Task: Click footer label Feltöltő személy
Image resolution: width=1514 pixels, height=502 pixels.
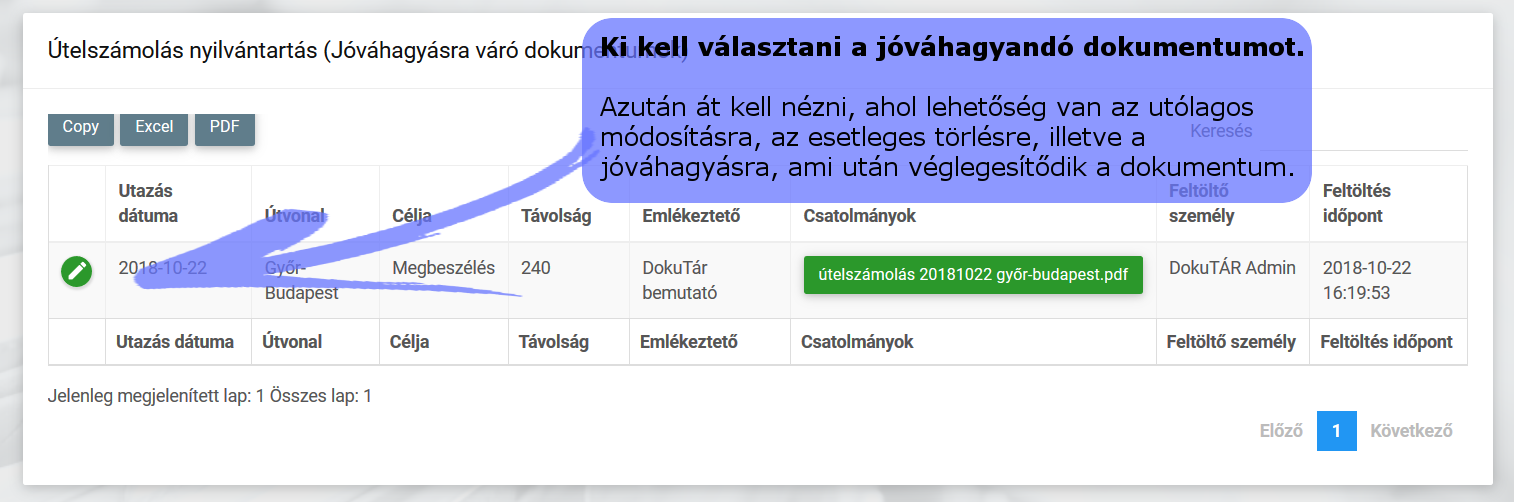Action: point(1231,342)
